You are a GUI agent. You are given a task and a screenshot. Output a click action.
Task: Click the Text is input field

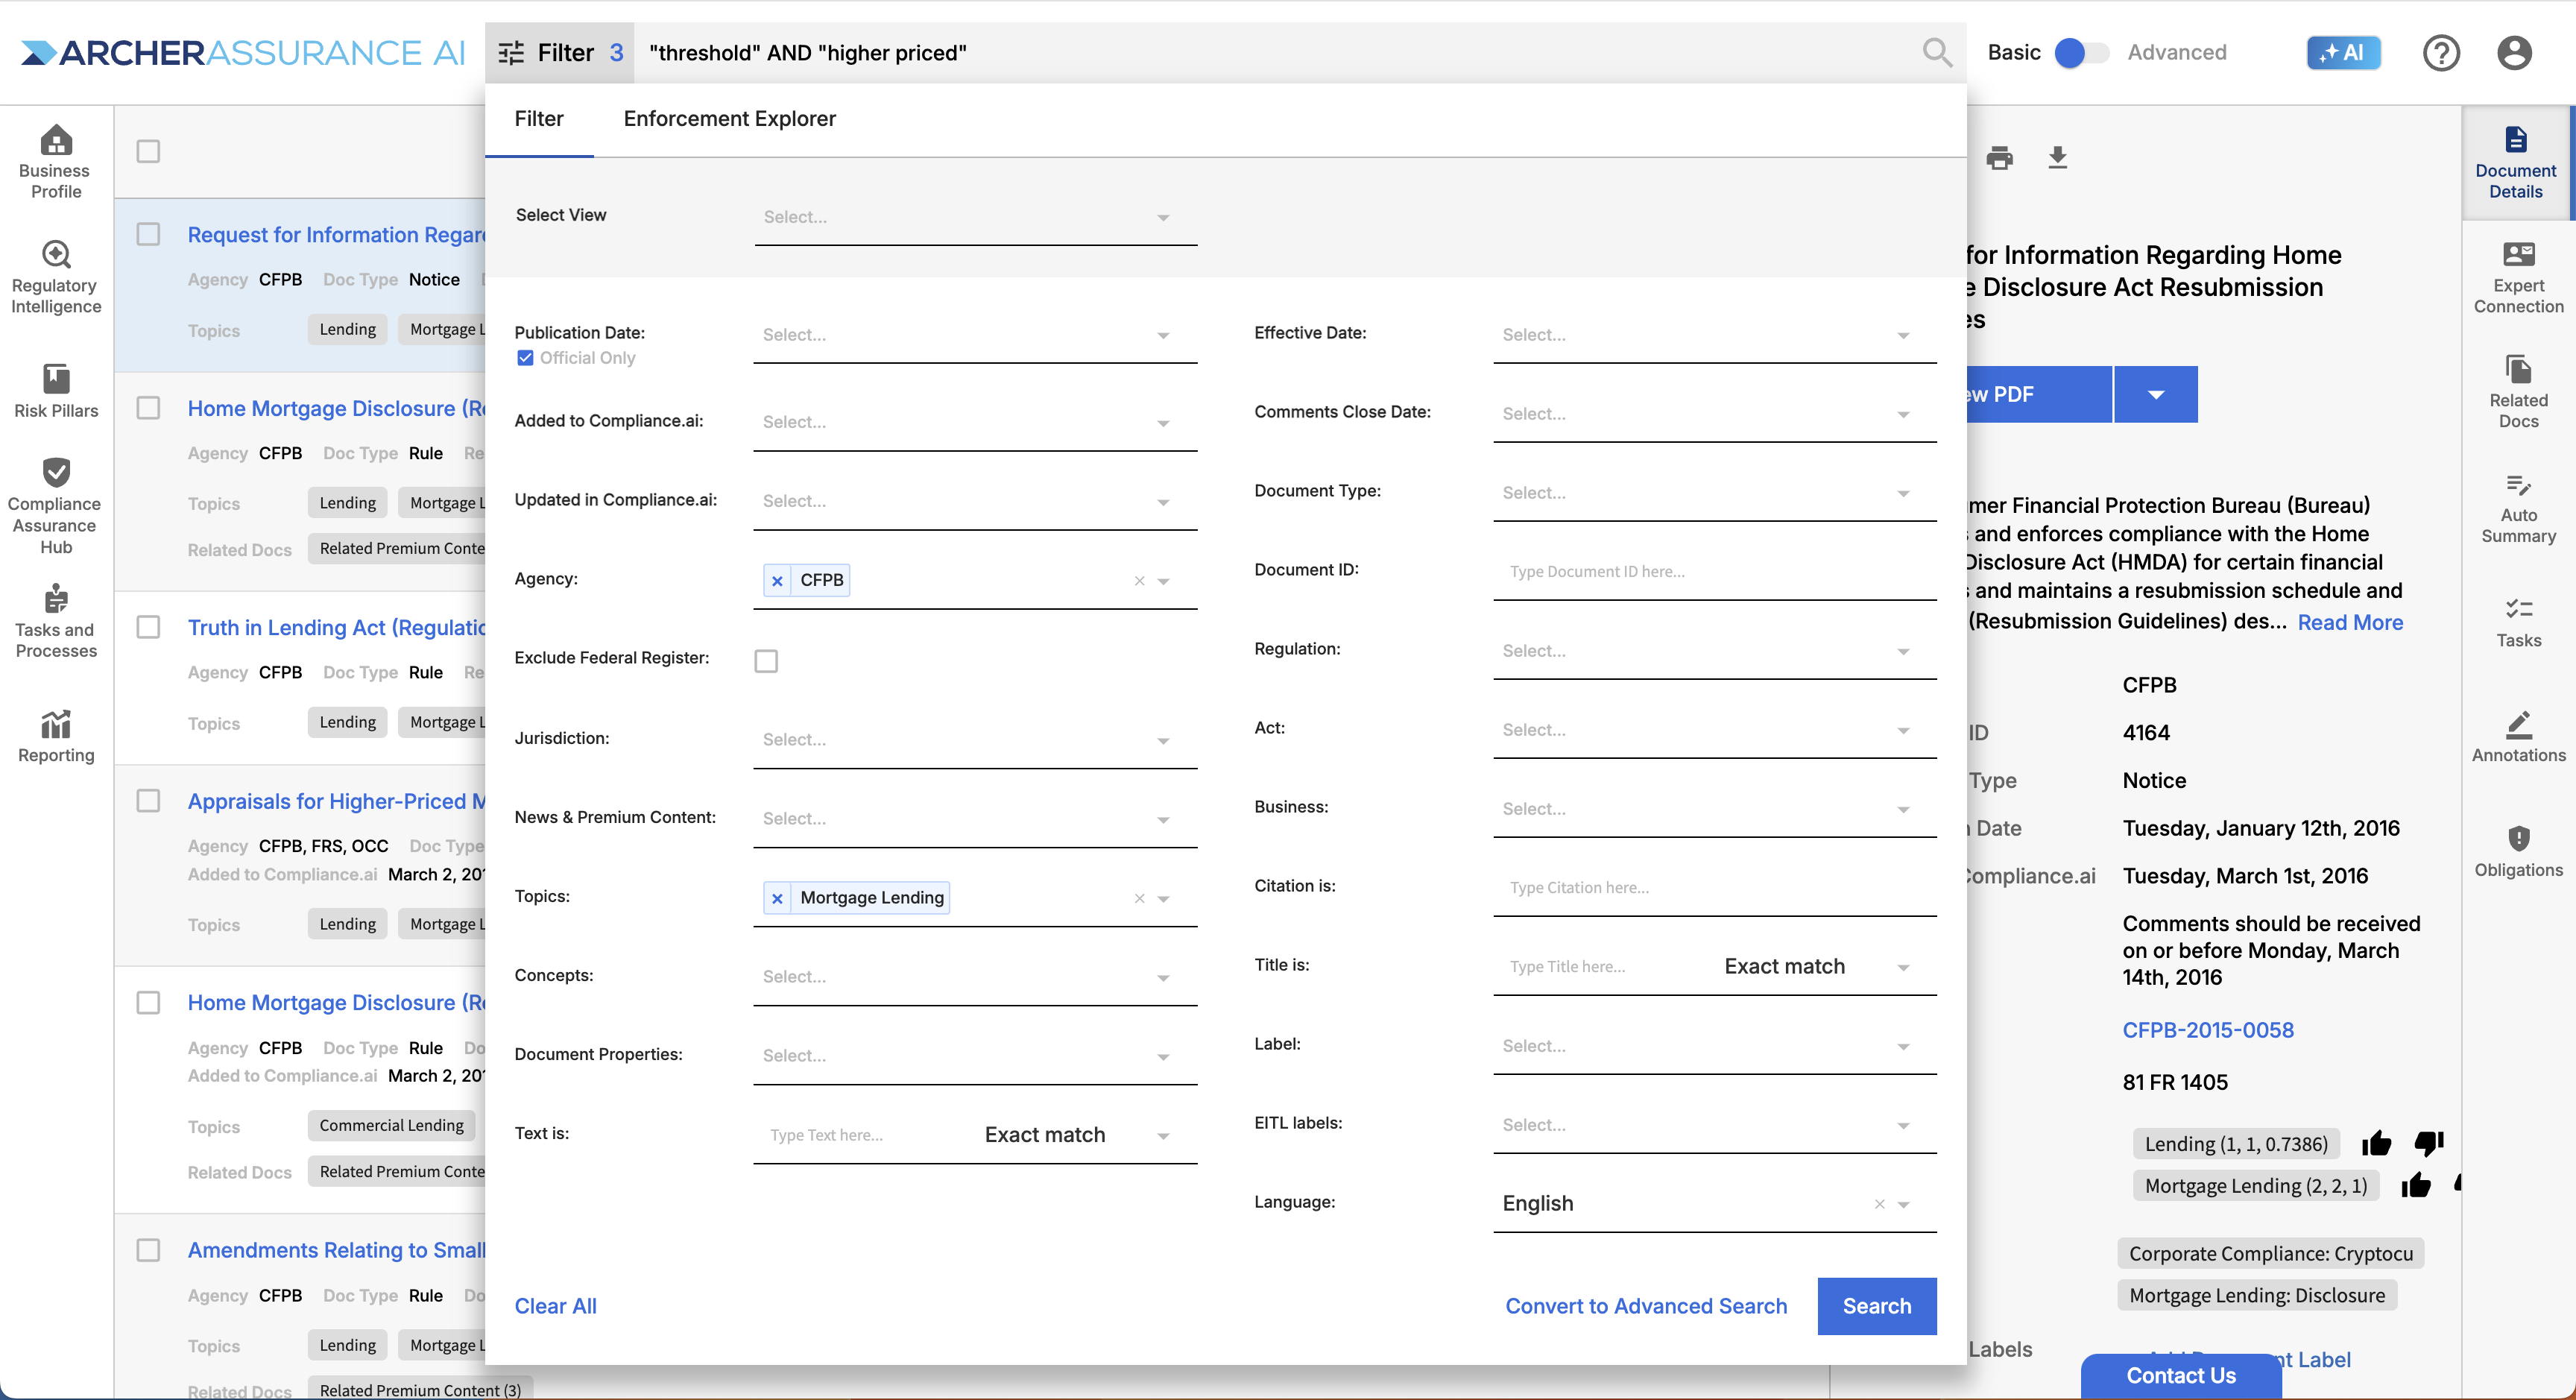pyautogui.click(x=865, y=1135)
